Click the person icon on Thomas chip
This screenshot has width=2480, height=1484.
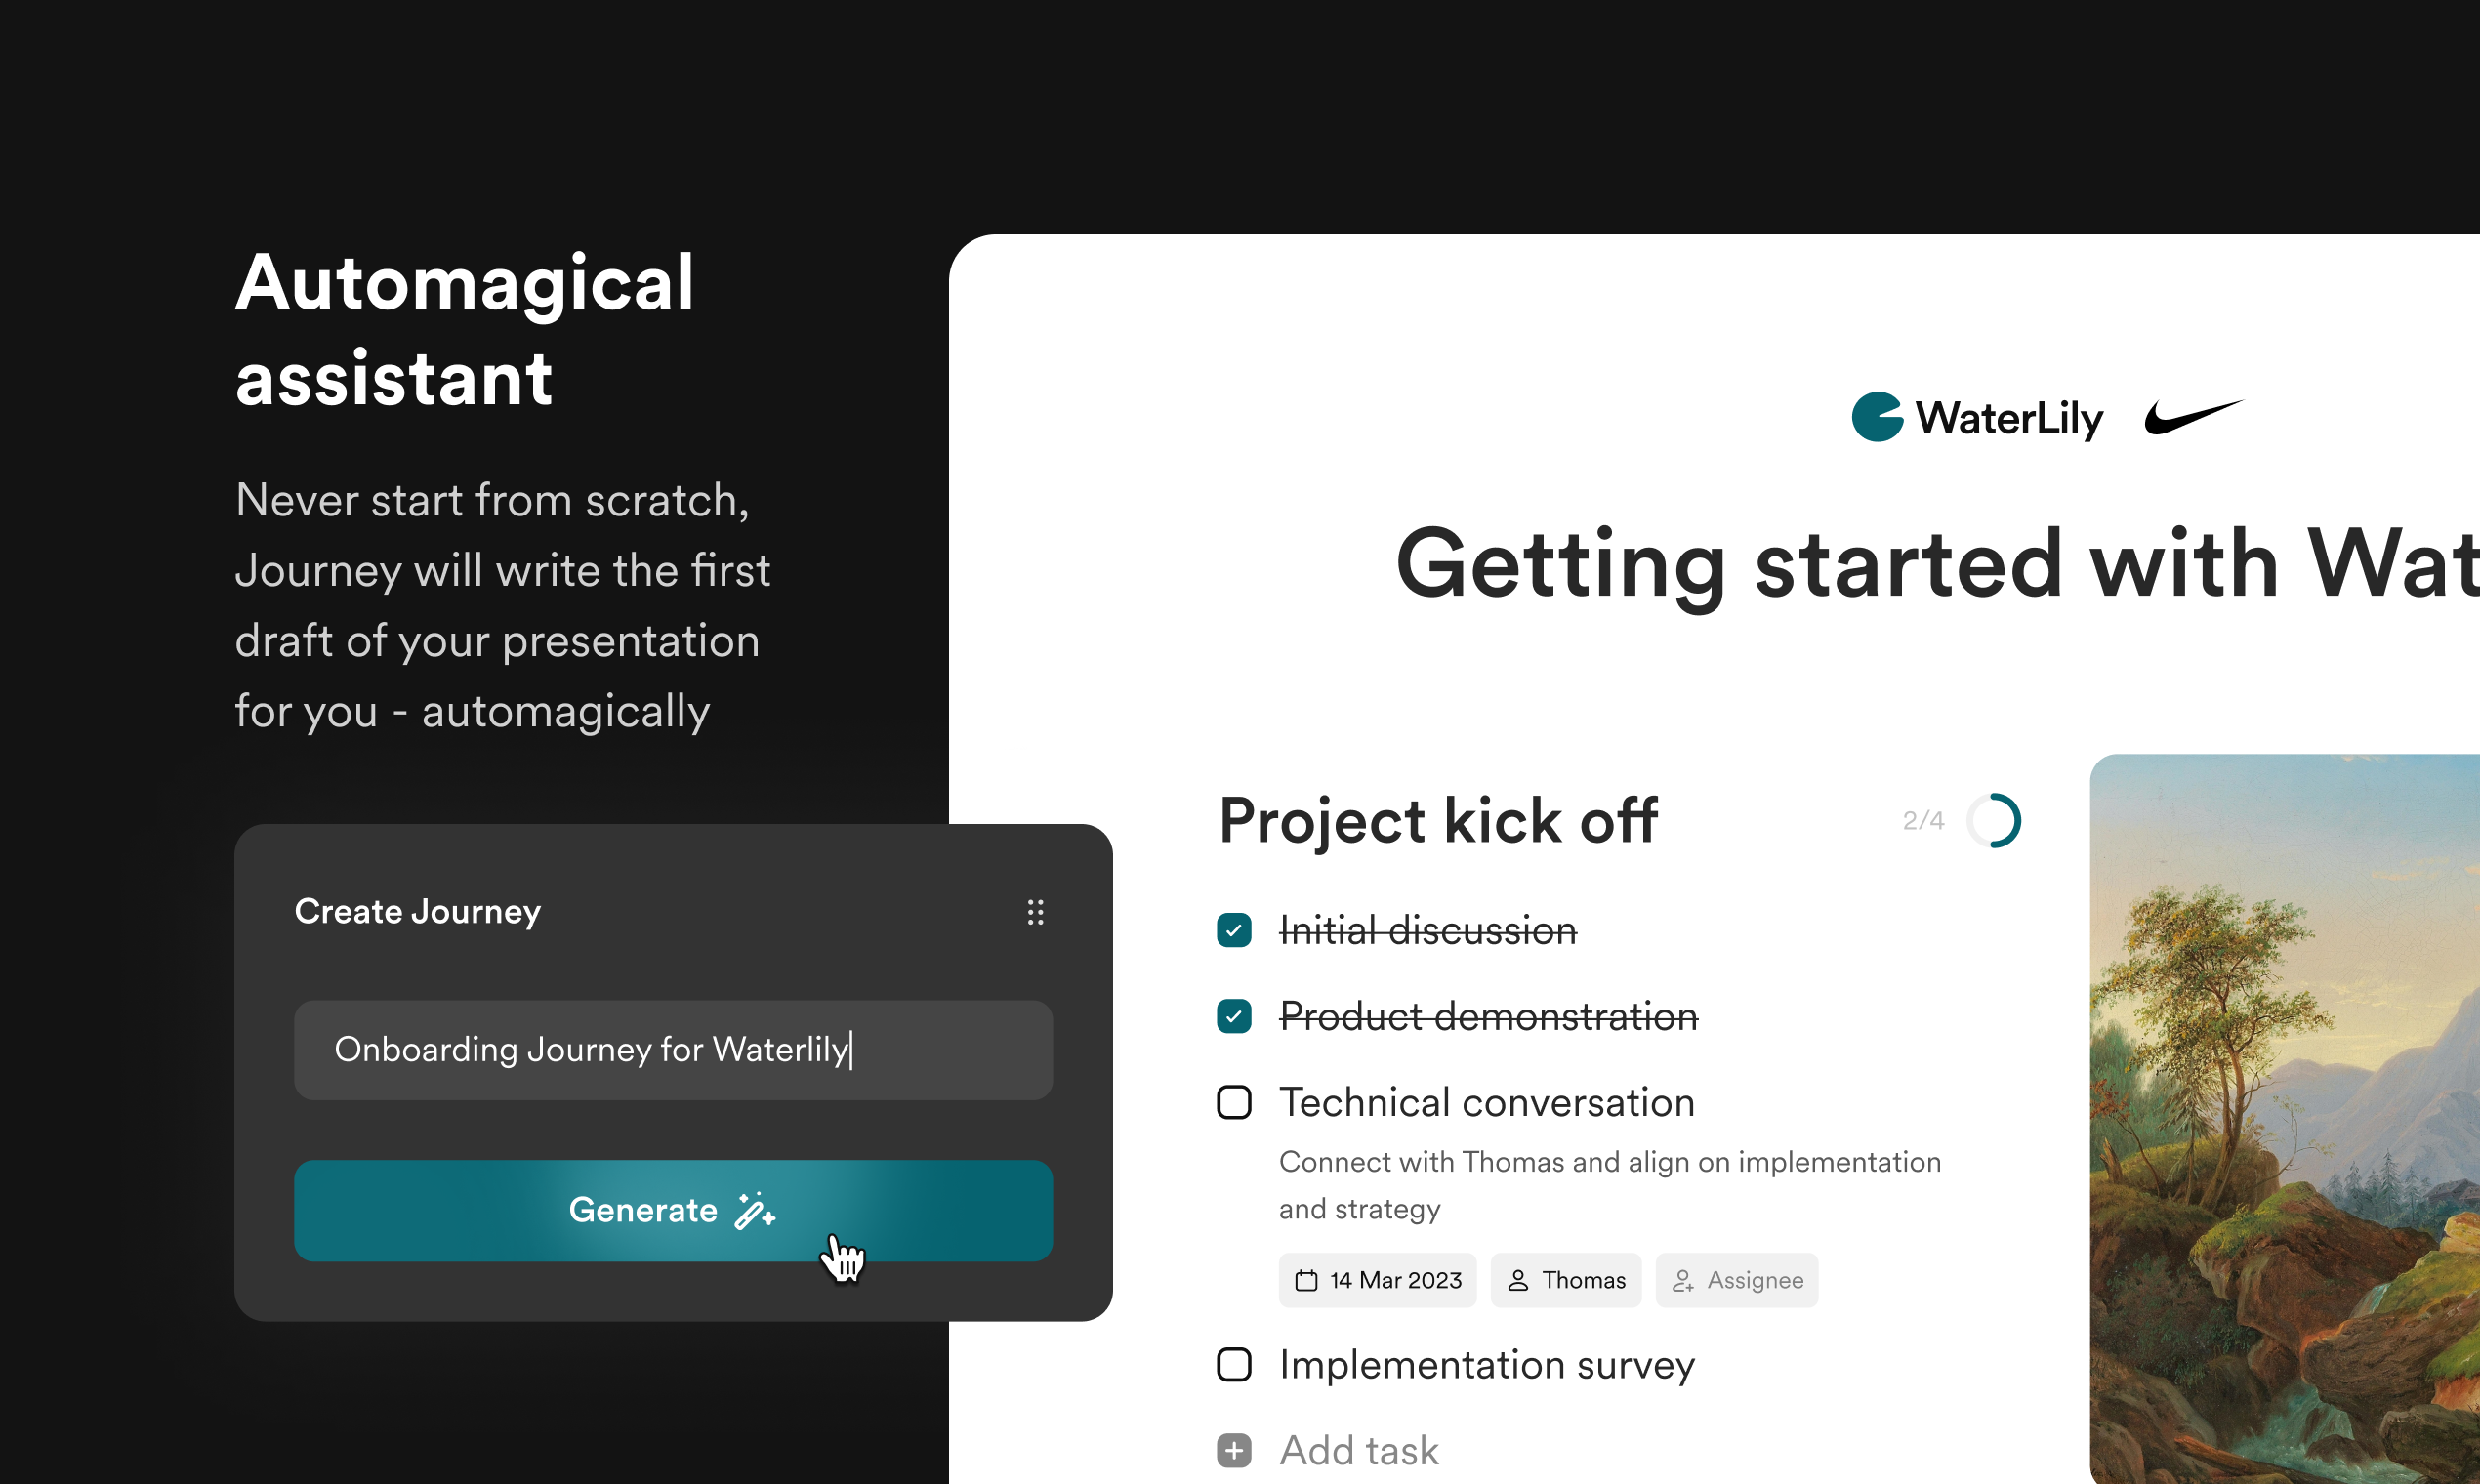[1517, 1280]
